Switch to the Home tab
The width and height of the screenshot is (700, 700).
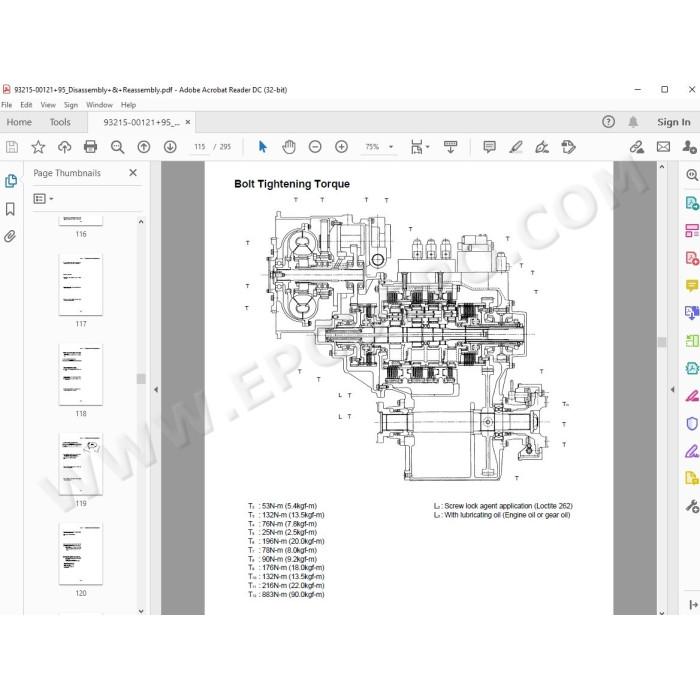tap(19, 122)
